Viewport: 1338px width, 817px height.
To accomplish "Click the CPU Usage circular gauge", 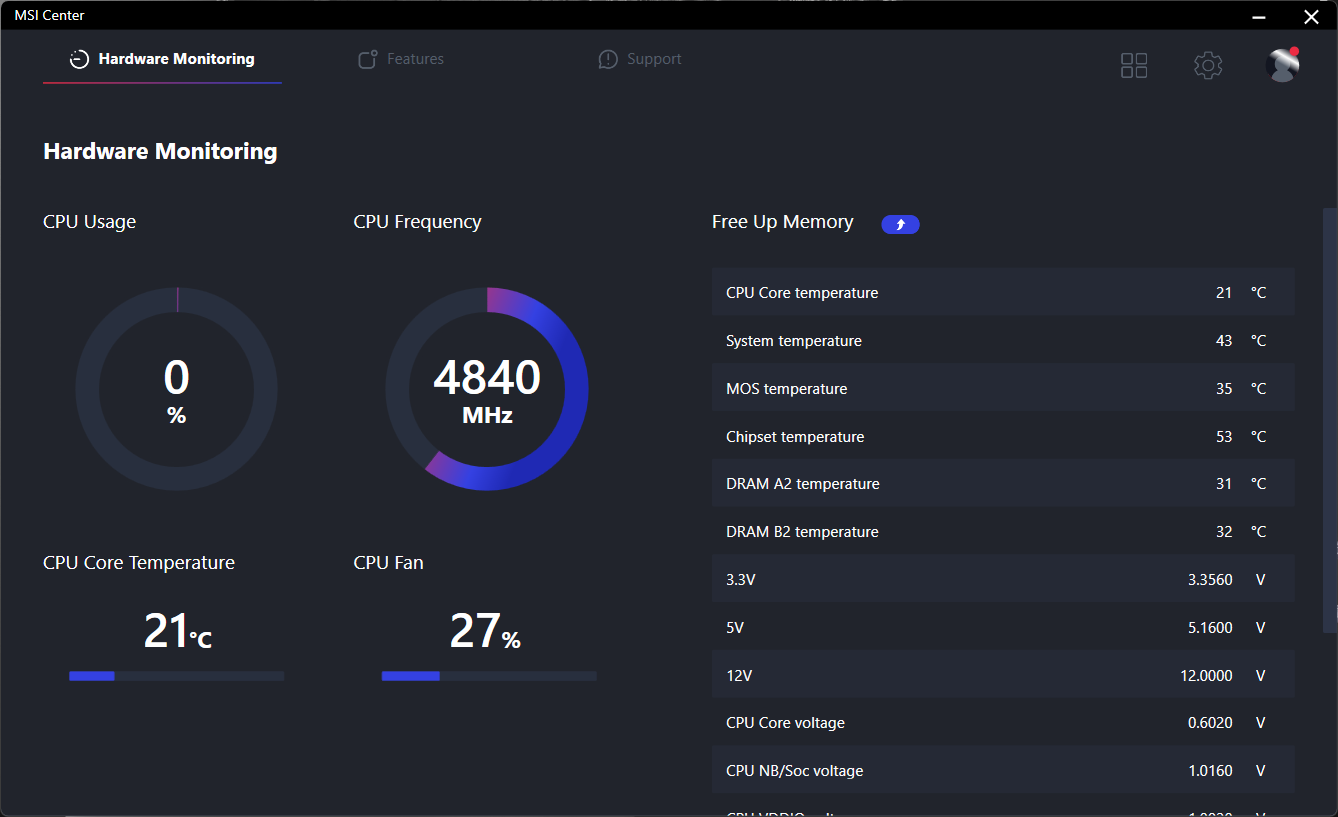I will pyautogui.click(x=177, y=389).
